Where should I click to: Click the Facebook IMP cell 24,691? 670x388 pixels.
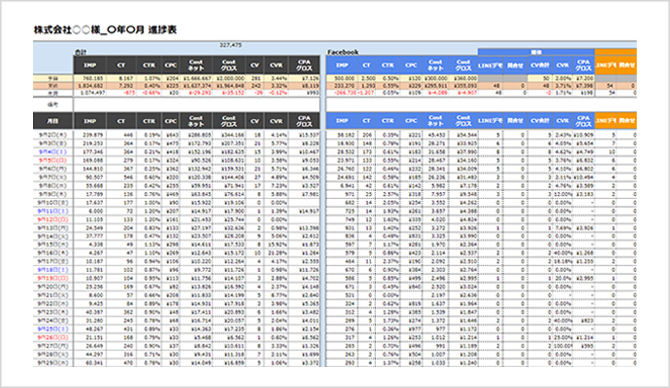(x=342, y=177)
